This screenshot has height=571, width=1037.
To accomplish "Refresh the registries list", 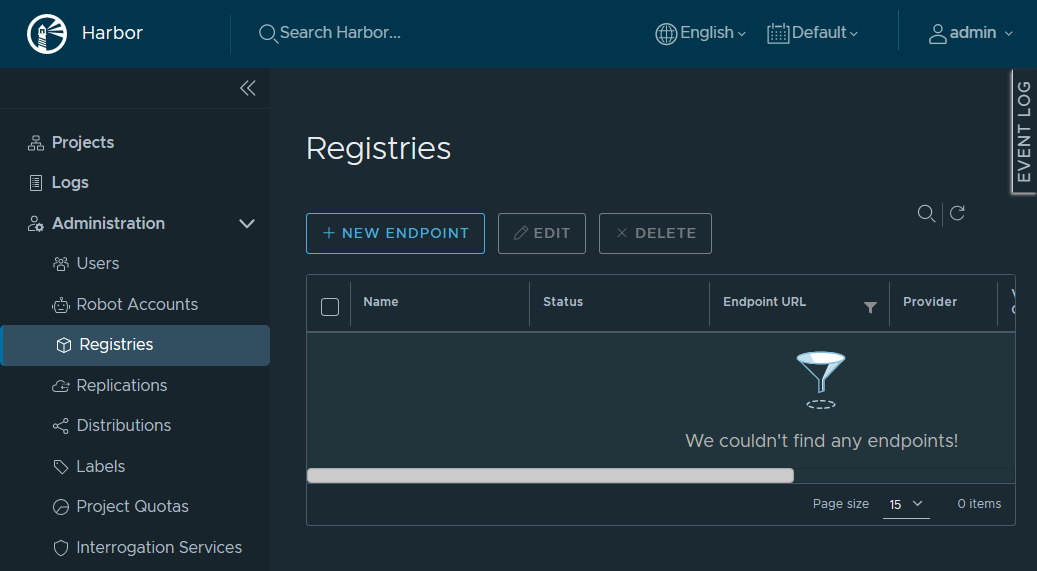I will 957,213.
